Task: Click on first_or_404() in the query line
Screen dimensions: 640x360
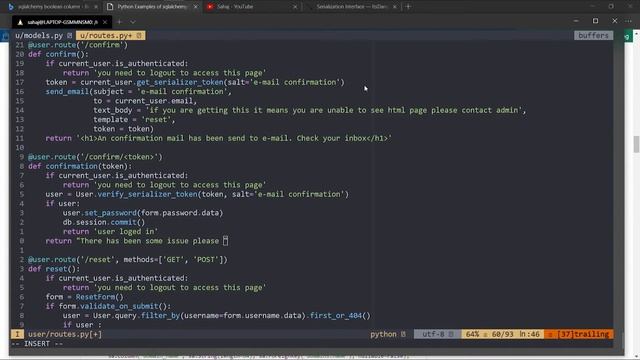Action: tap(340, 316)
